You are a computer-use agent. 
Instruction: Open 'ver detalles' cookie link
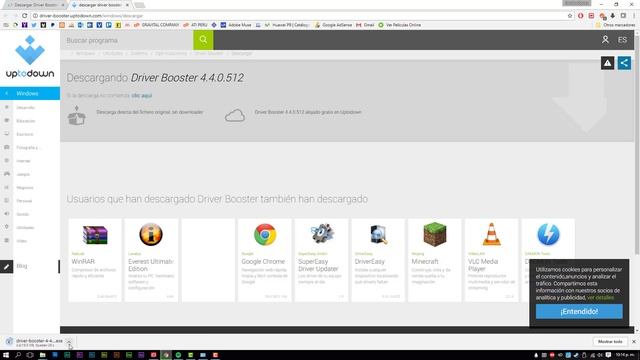pos(600,298)
